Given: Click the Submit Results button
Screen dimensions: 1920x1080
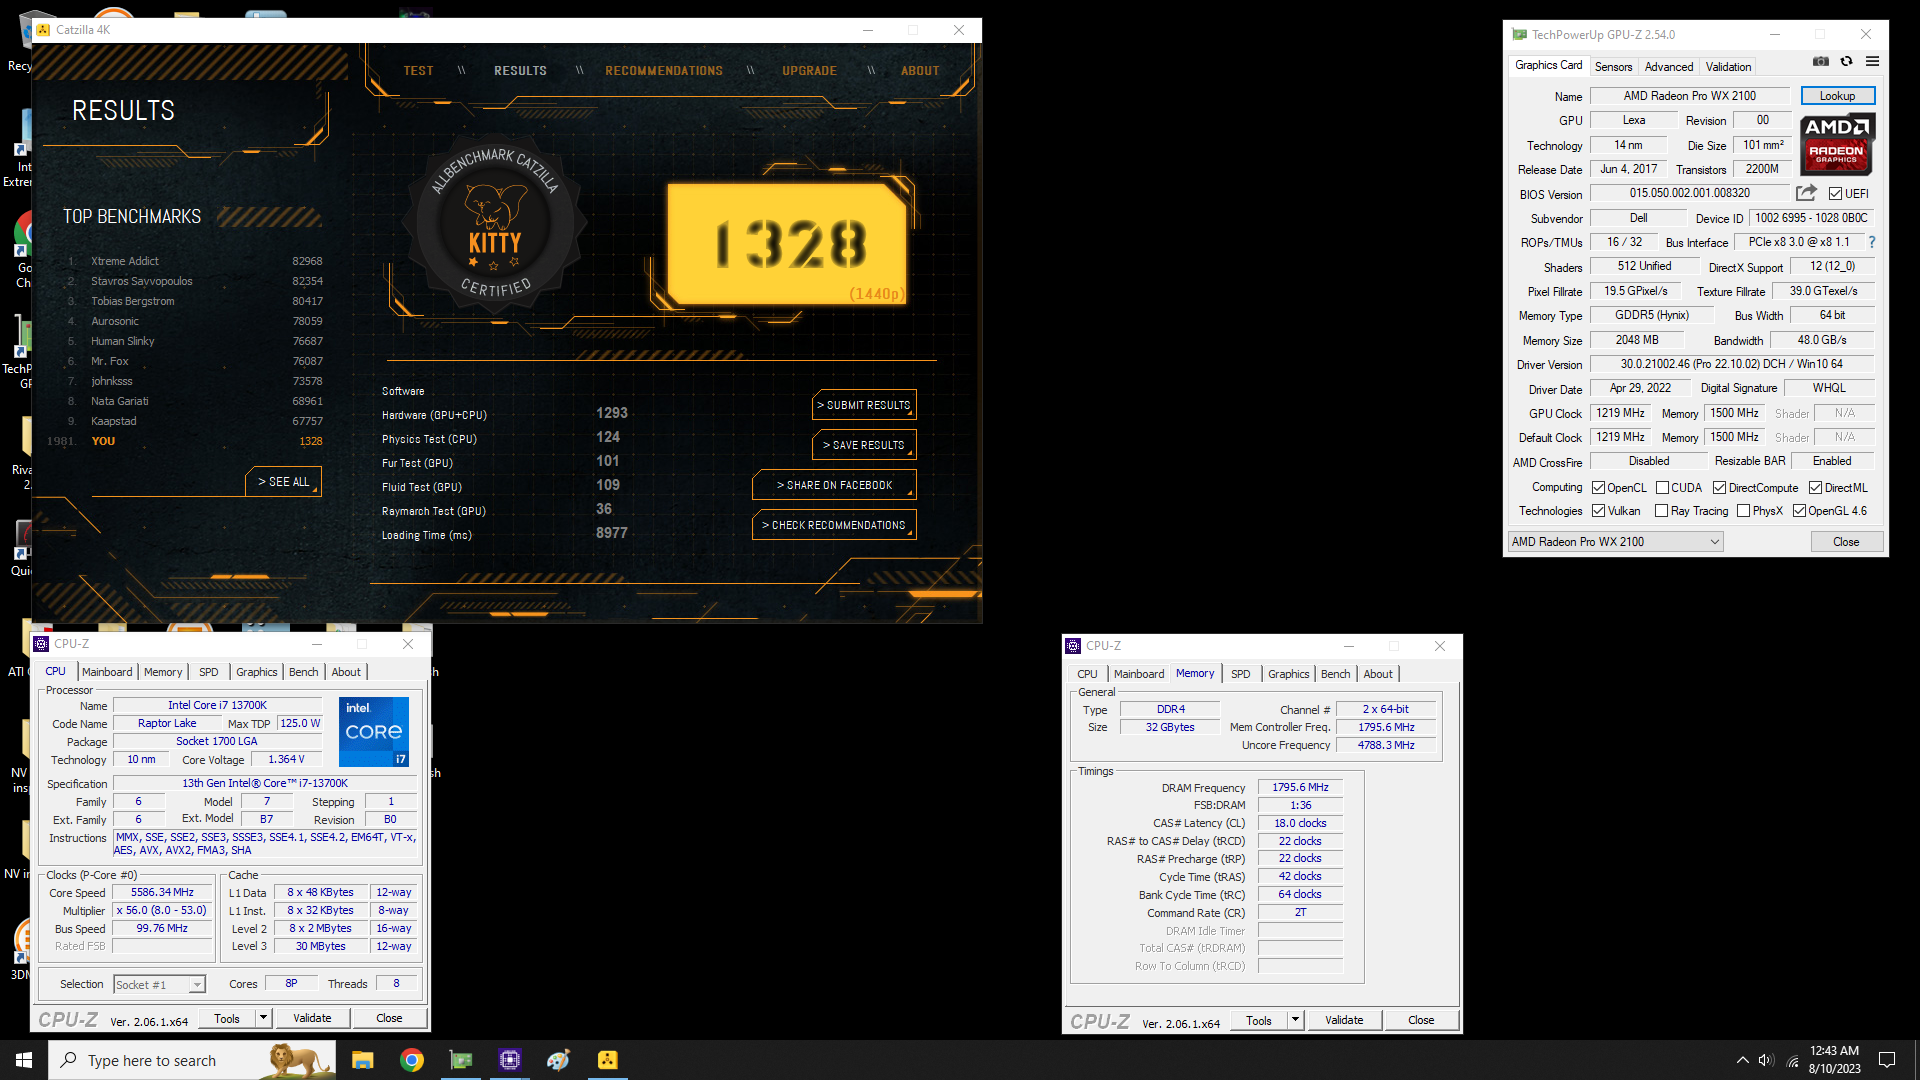Looking at the screenshot, I should tap(864, 405).
